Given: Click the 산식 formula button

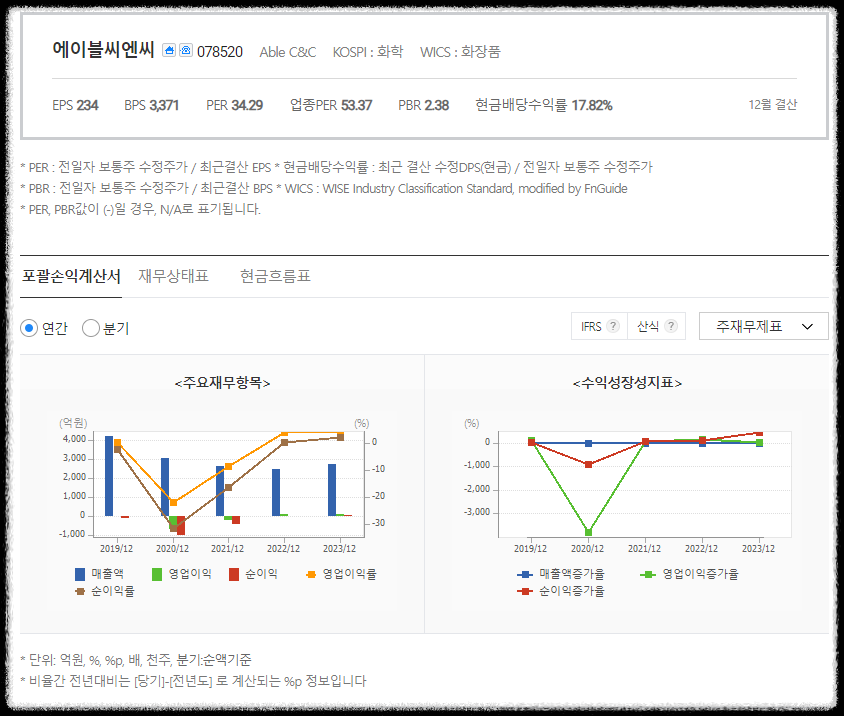Looking at the screenshot, I should coord(657,326).
